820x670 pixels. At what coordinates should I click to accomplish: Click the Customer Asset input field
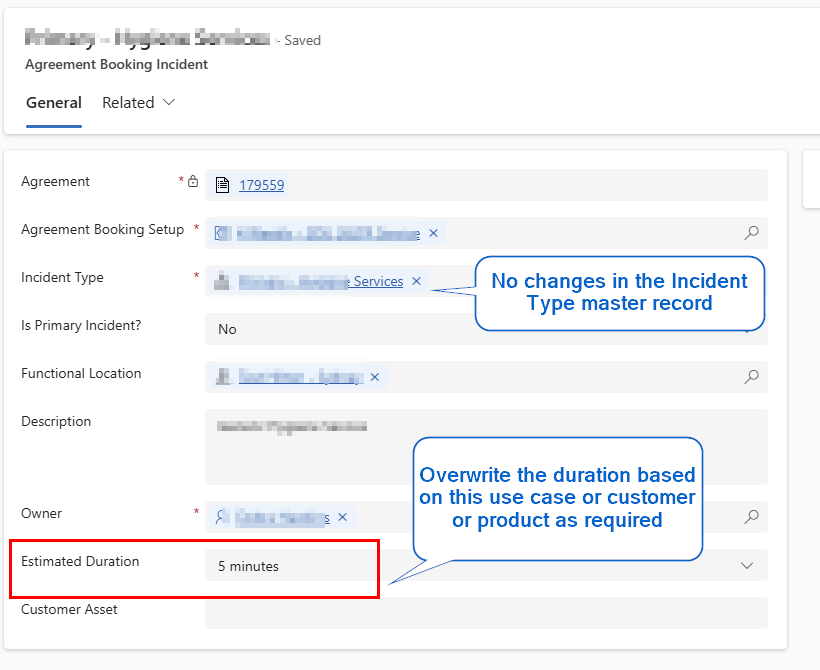click(x=486, y=613)
